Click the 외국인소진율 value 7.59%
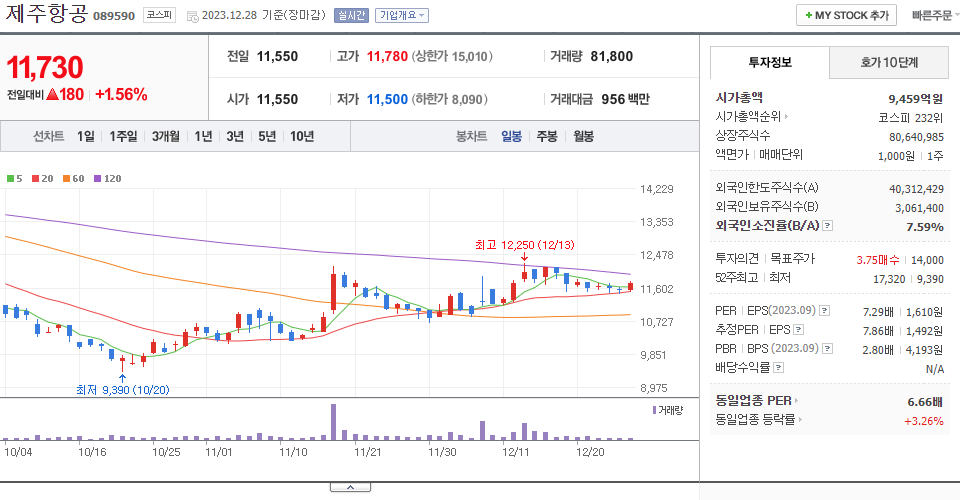The height and width of the screenshot is (500, 960). pyautogui.click(x=924, y=227)
